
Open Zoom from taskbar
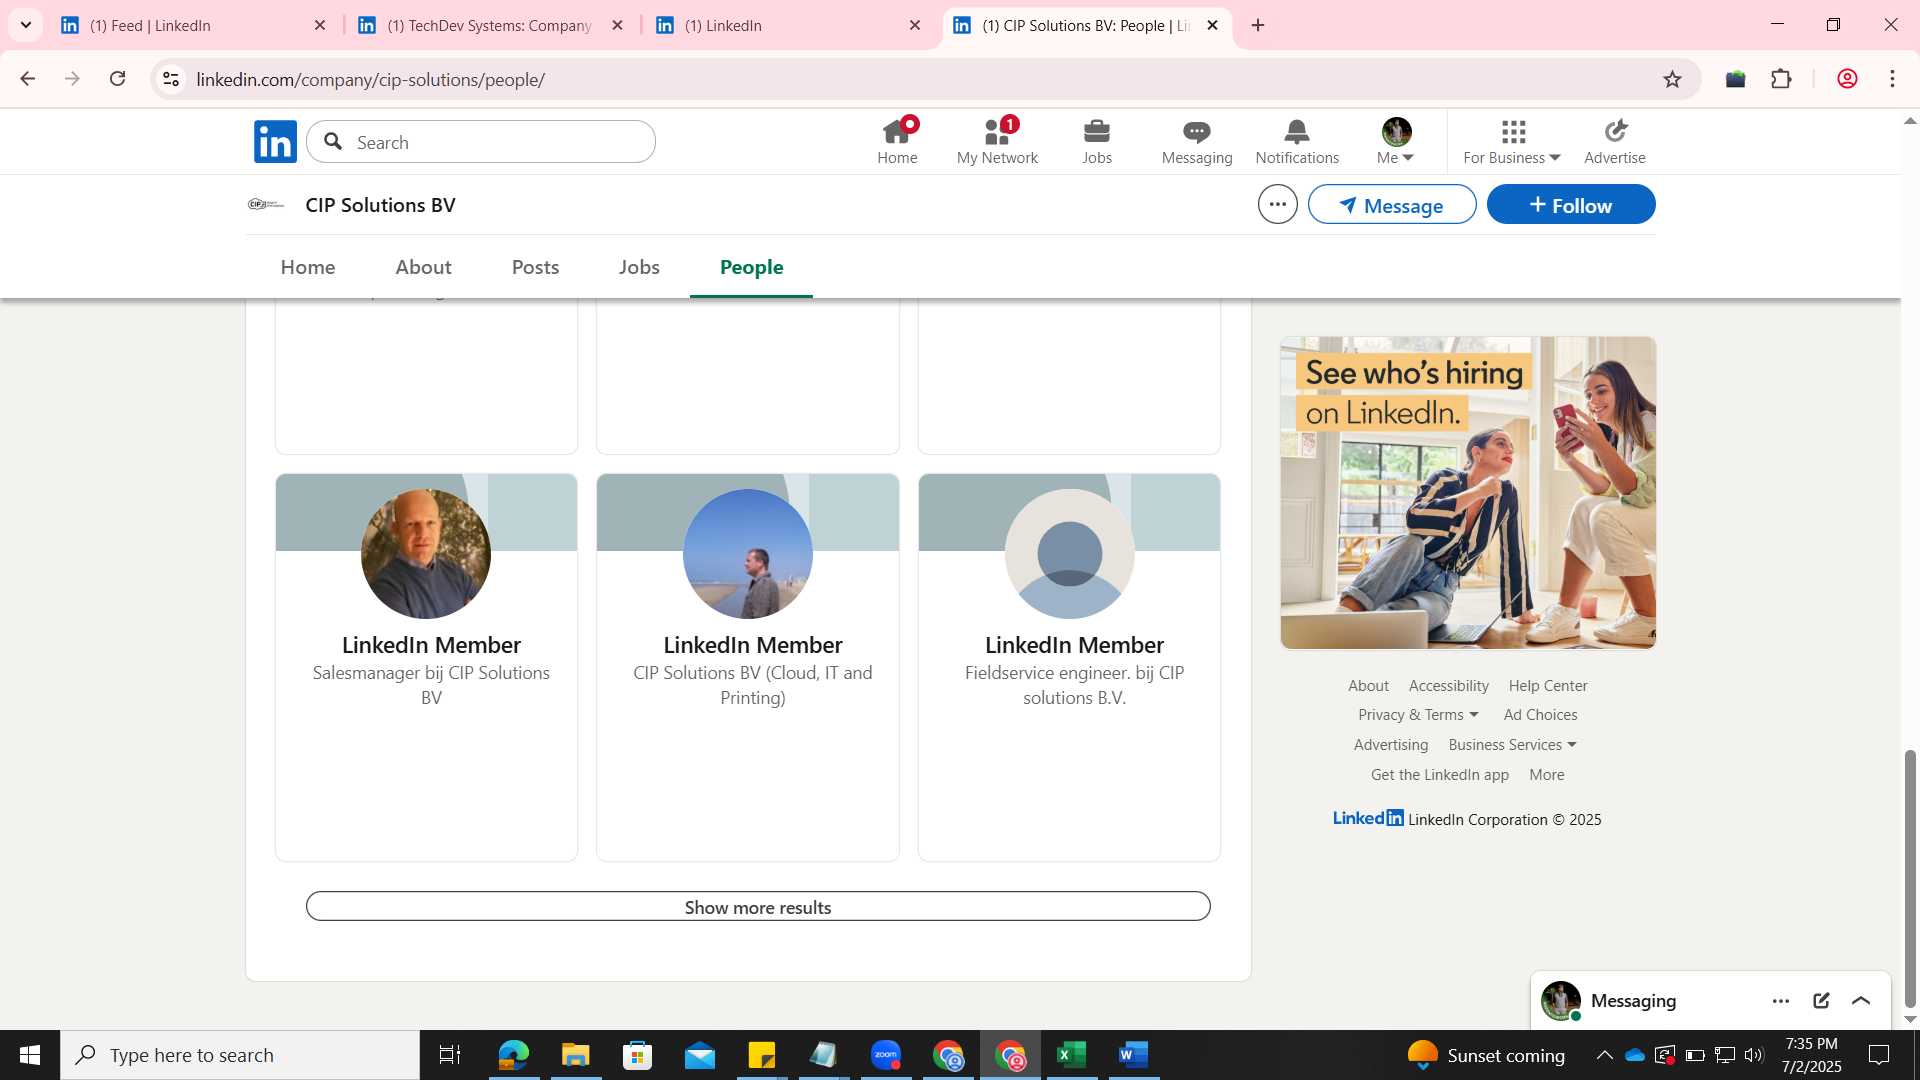coord(886,1055)
